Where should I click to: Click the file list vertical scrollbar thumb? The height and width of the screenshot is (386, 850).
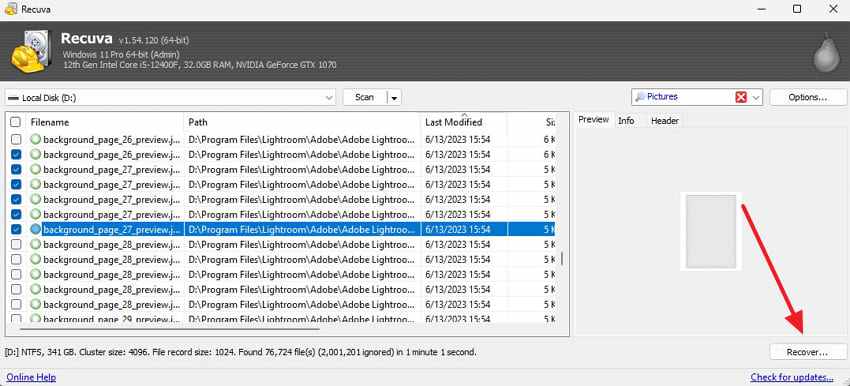click(562, 258)
